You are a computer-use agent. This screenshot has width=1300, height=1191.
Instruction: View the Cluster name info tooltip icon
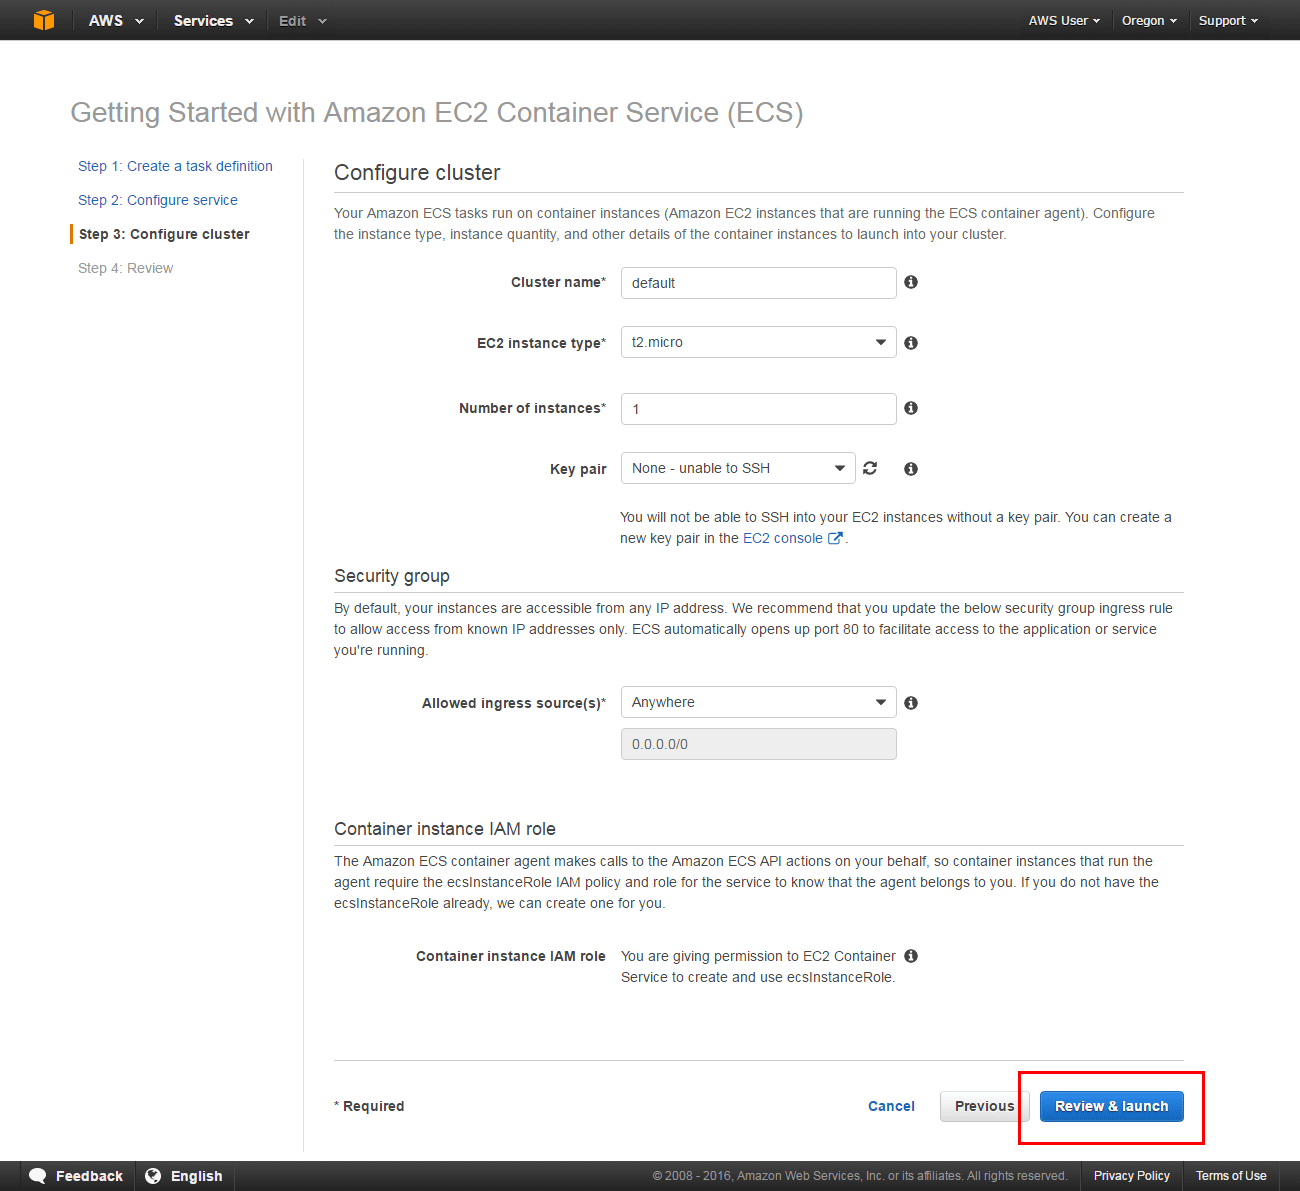pos(910,282)
